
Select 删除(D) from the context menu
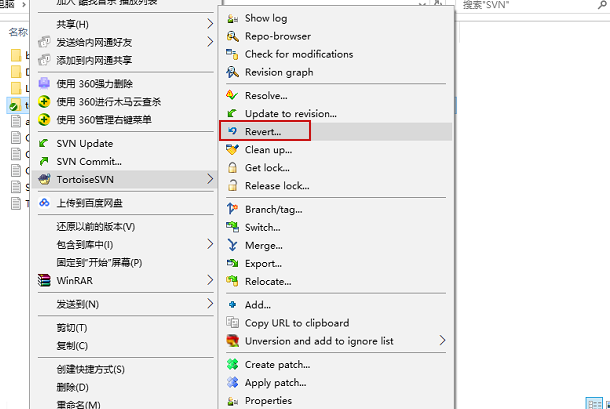(126, 387)
